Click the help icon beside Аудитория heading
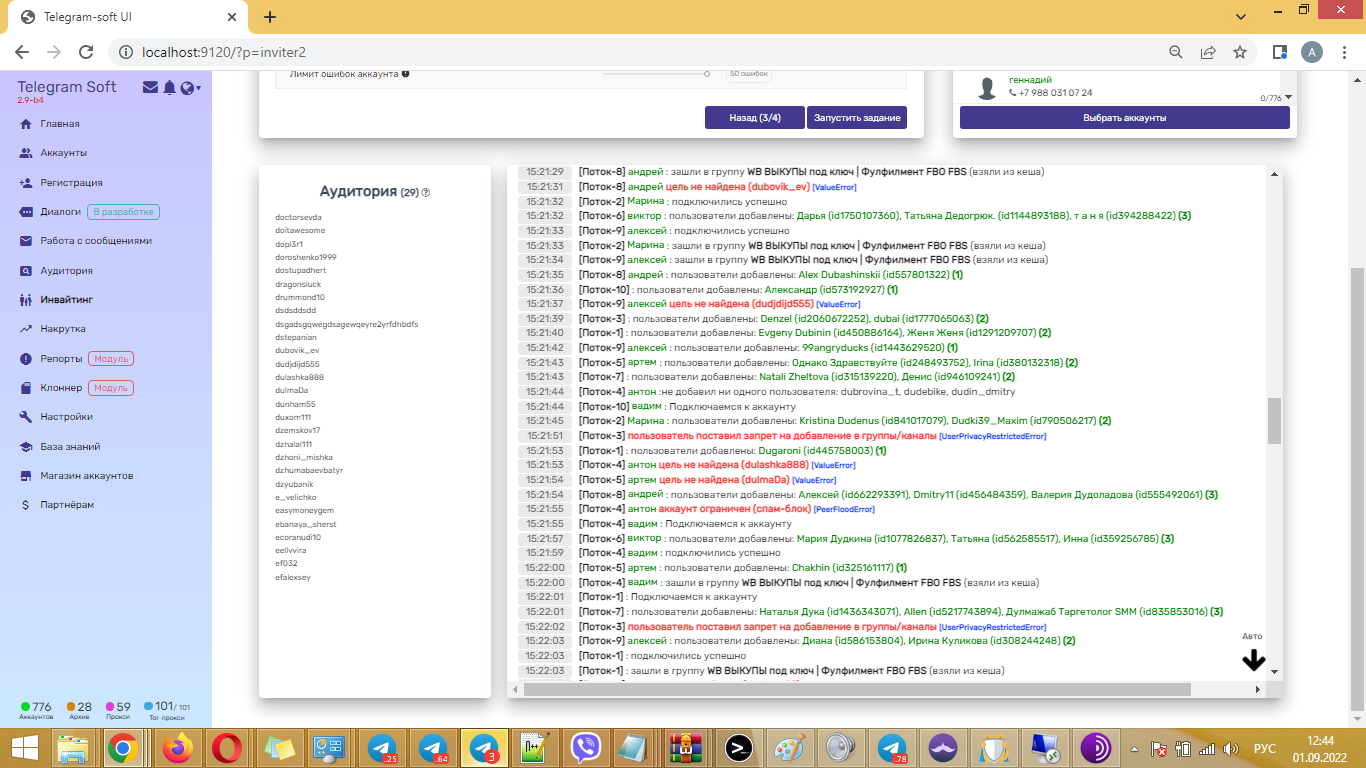The height and width of the screenshot is (768, 1366). tap(426, 193)
